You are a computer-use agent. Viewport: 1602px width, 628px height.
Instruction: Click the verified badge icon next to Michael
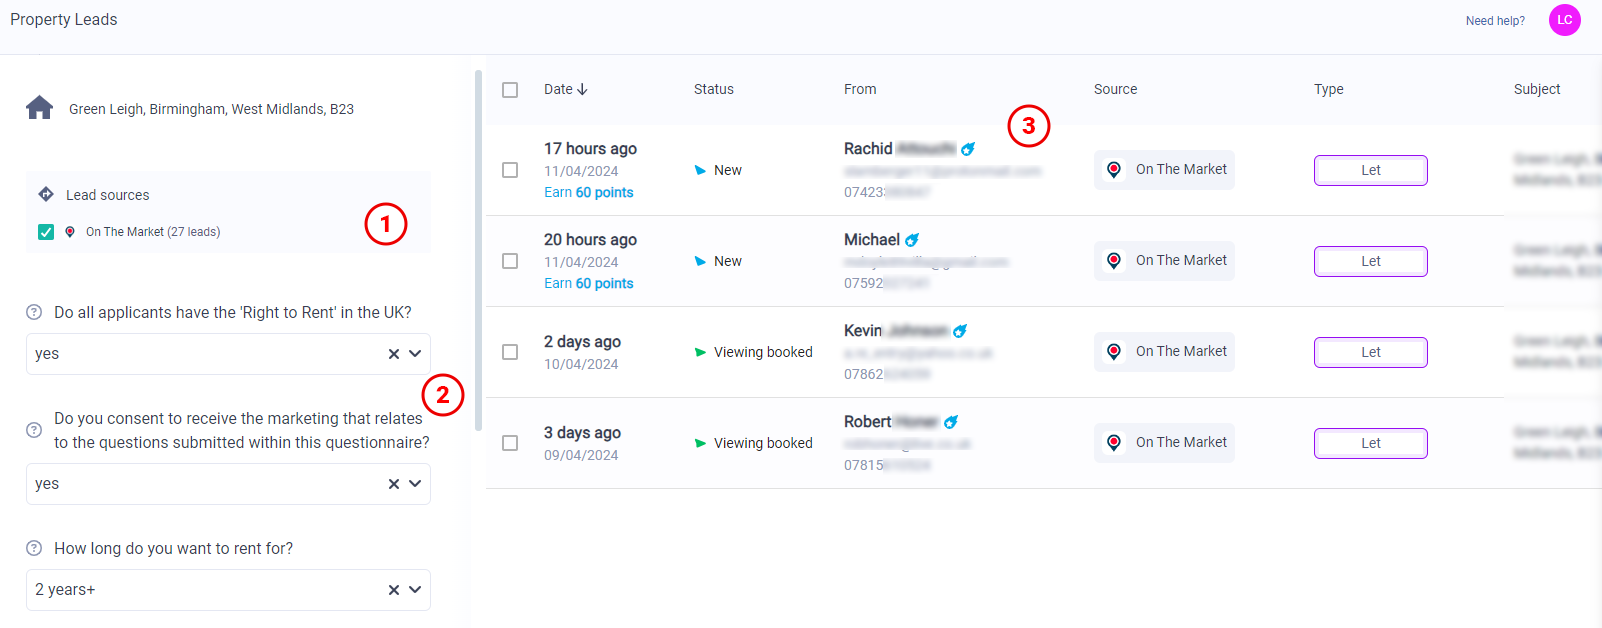[x=912, y=240]
